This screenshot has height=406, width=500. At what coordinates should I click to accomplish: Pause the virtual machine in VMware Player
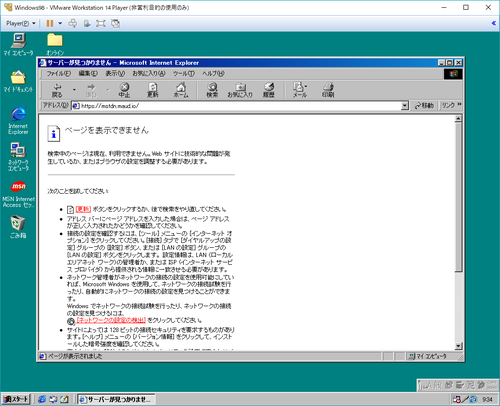50,23
